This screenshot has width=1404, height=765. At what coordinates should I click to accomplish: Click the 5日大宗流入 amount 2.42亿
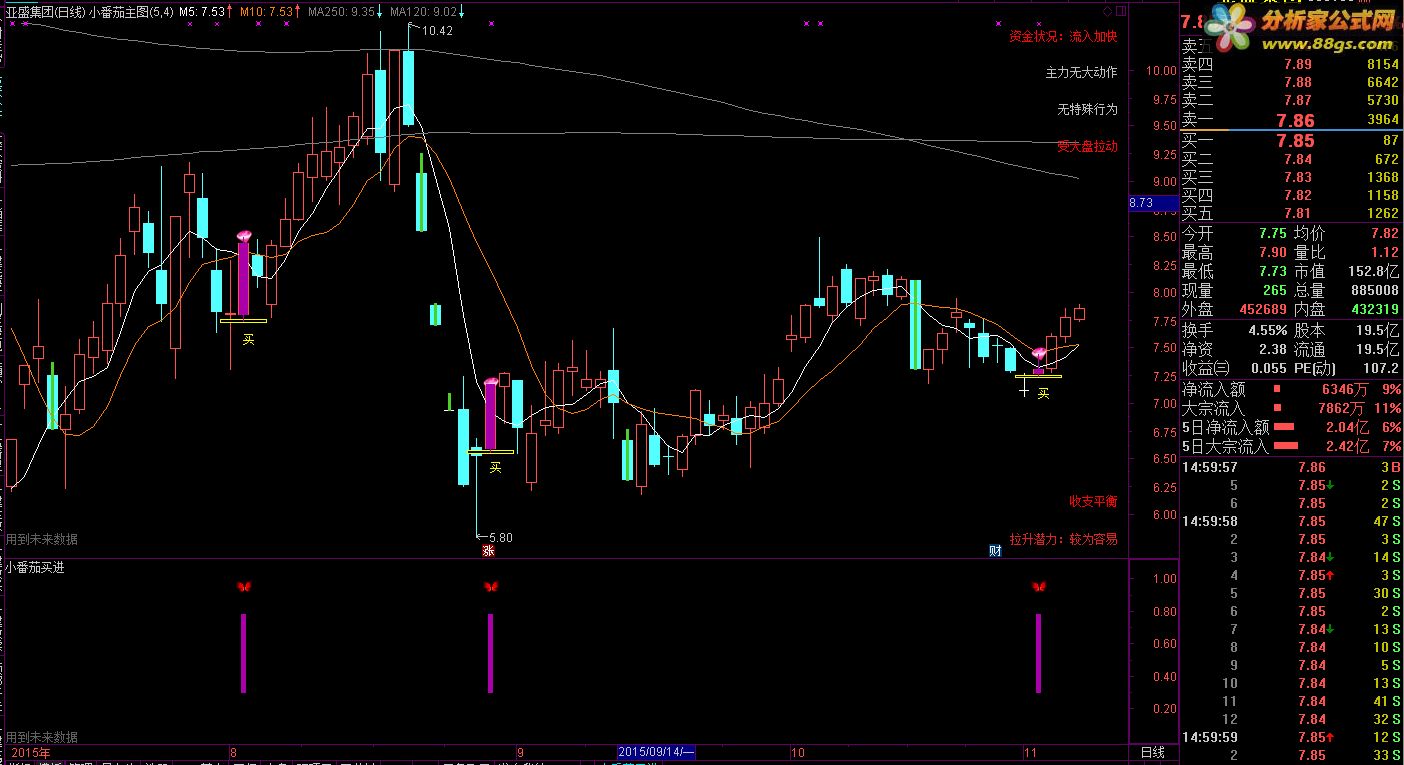[1346, 446]
